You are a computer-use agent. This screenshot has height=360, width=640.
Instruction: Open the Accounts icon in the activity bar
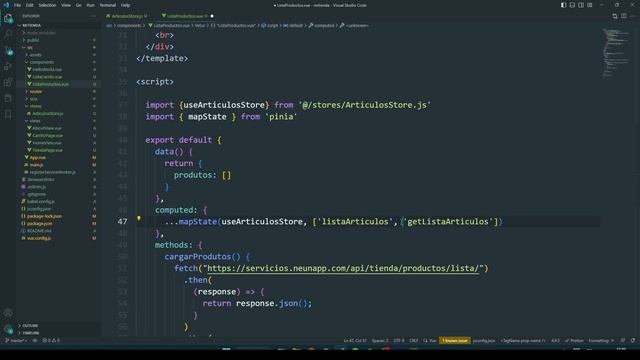click(x=8, y=313)
